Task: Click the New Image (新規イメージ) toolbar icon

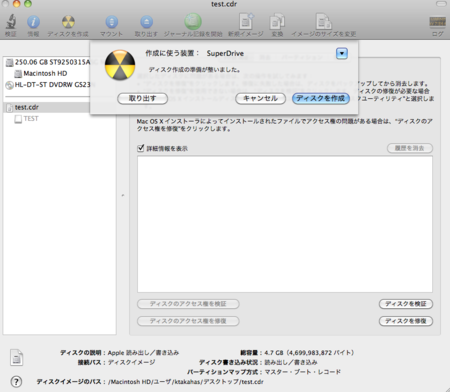Action: click(x=246, y=22)
